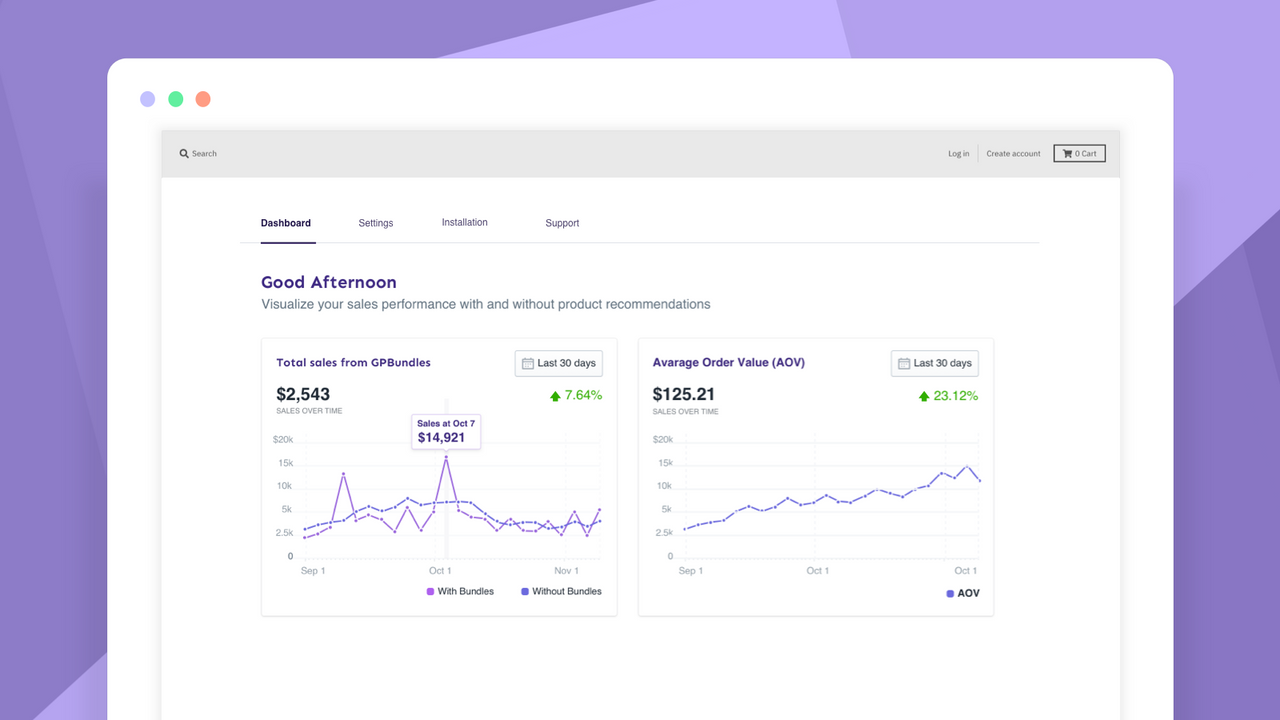Open the Settings tab

tap(376, 223)
